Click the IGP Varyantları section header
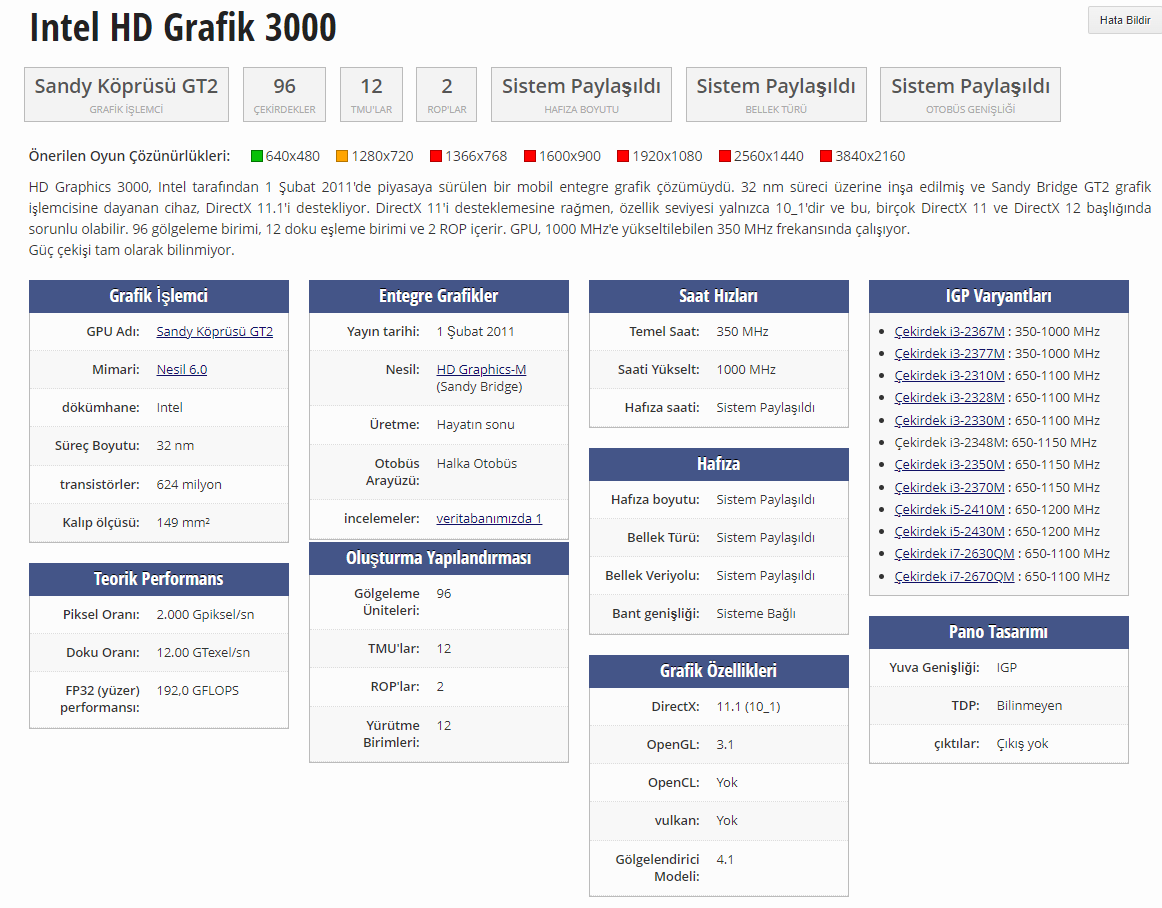 pyautogui.click(x=999, y=296)
